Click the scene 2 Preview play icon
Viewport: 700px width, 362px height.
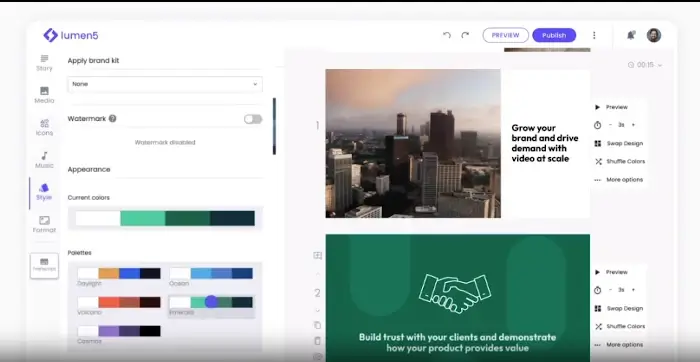coord(597,272)
